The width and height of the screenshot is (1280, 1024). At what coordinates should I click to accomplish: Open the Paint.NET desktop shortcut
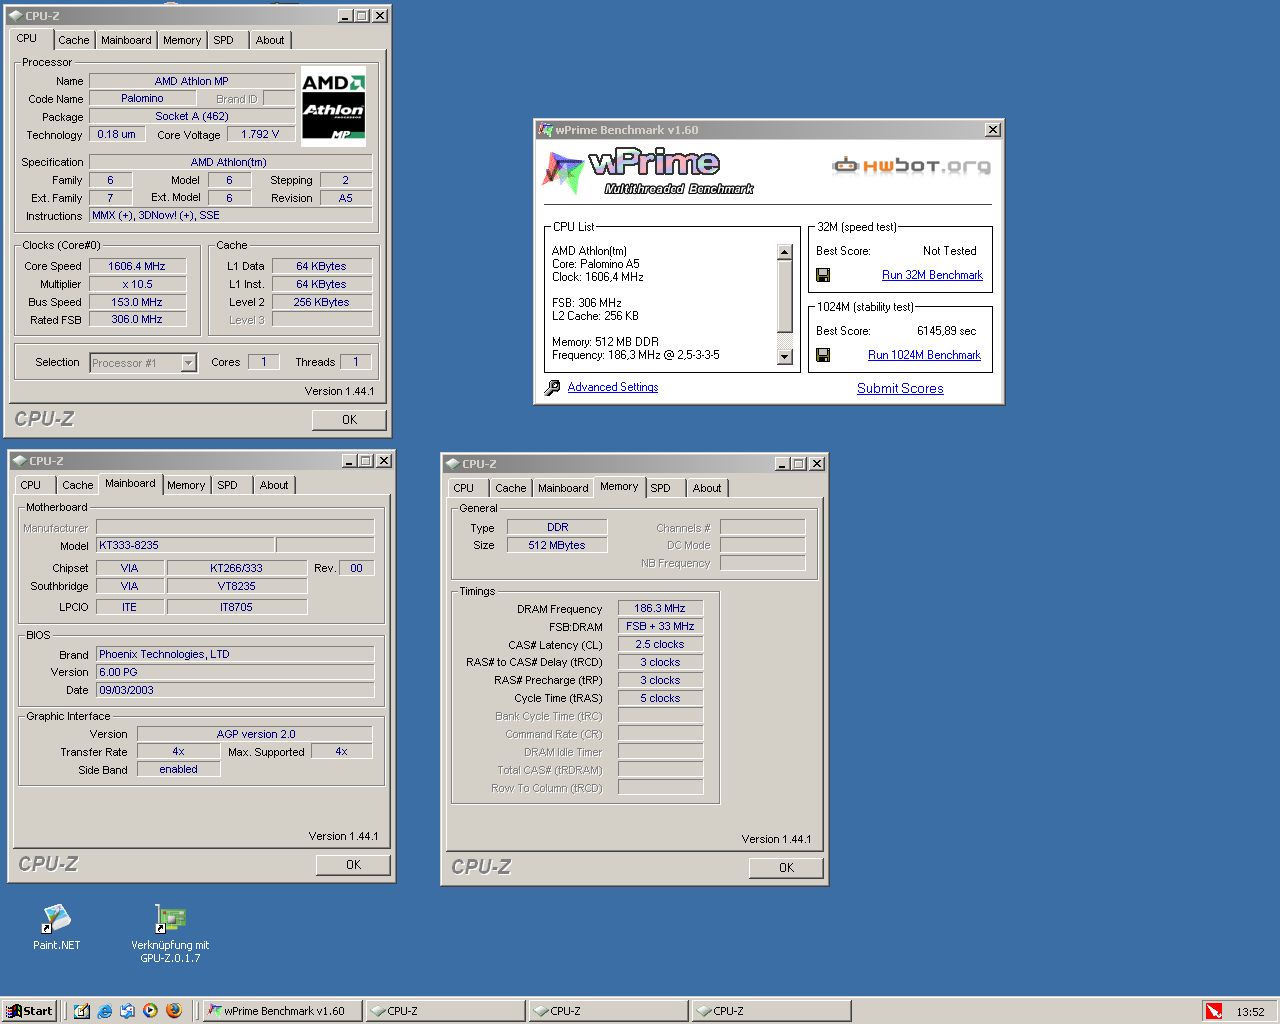pyautogui.click(x=56, y=927)
